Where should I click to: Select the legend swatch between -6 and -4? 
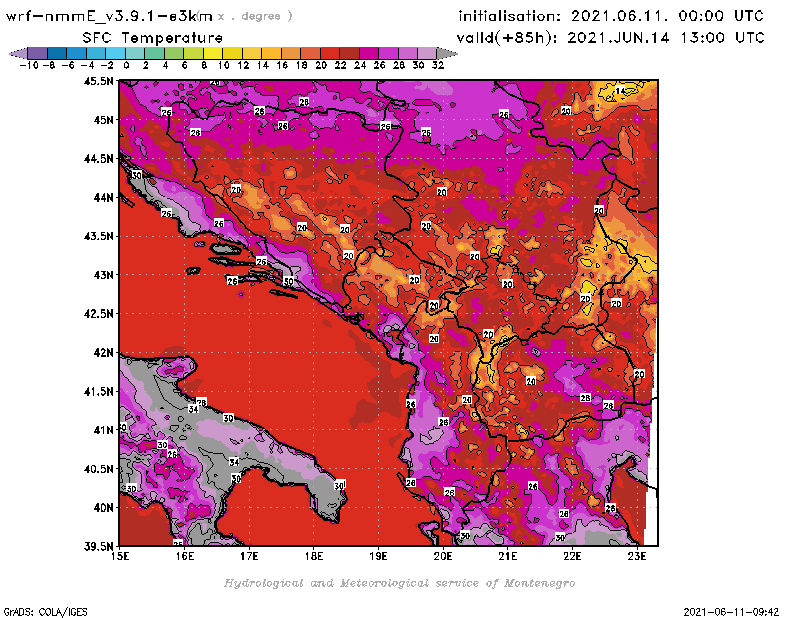[77, 54]
